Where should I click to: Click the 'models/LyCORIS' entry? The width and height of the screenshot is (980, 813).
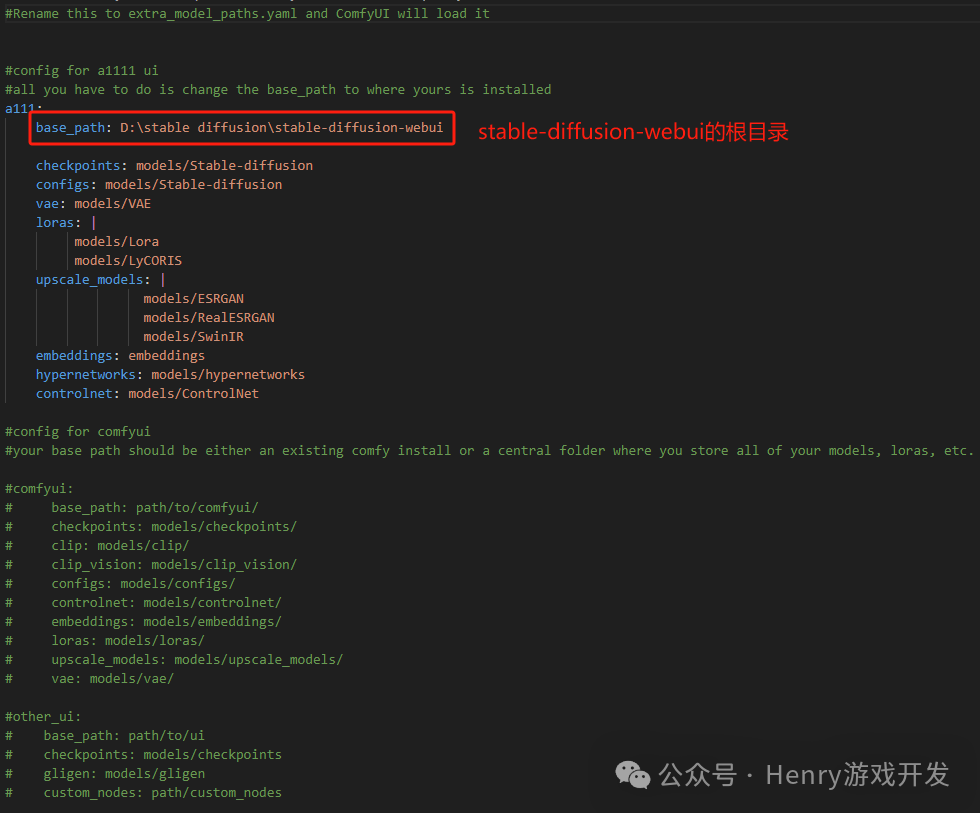point(128,261)
